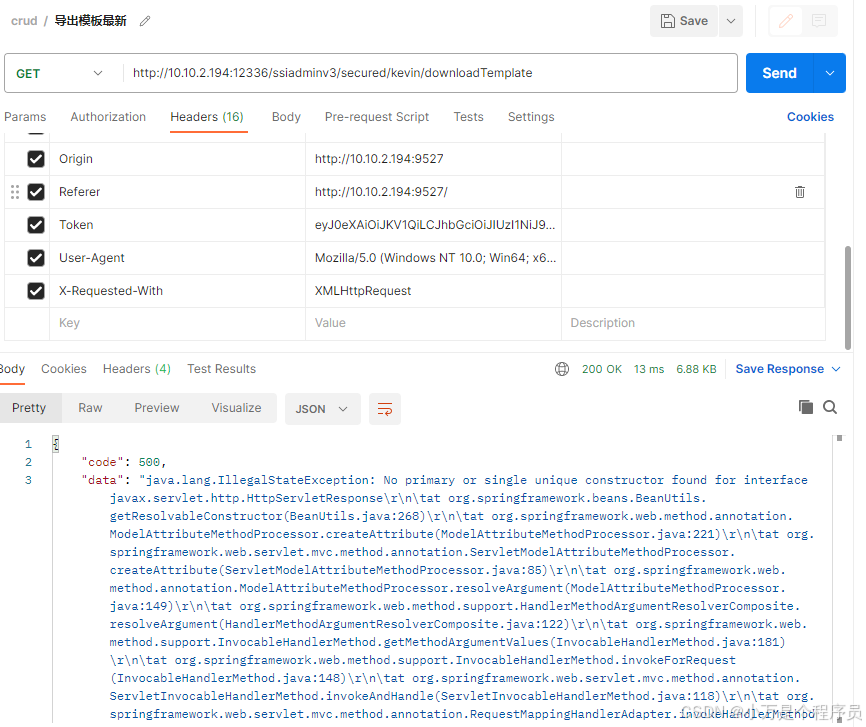Viewport: 866px width, 727px height.
Task: Click the beautify formatting icon beside JSON
Action: [x=385, y=408]
